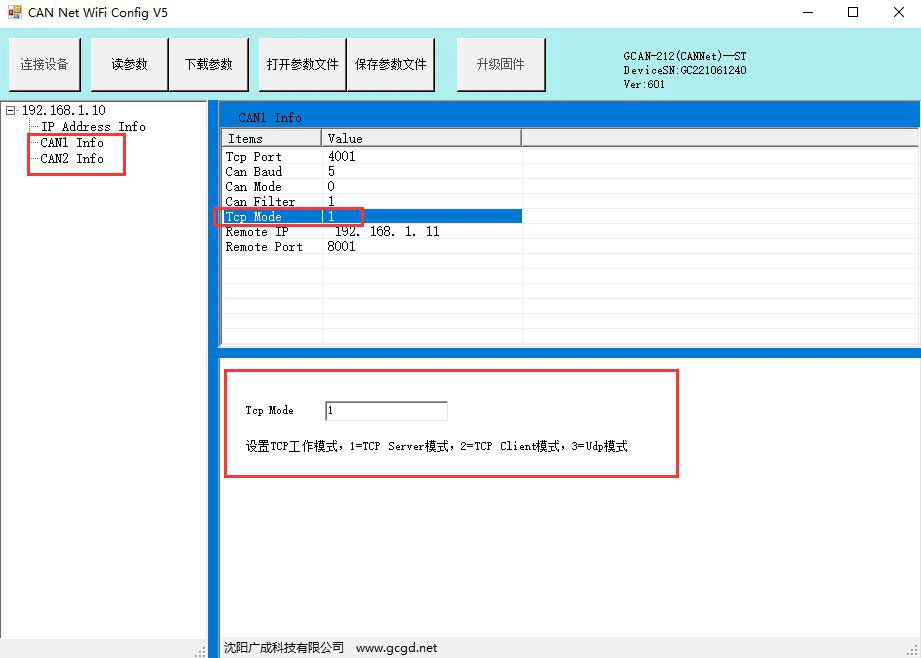Click the Tcp Mode input field
This screenshot has width=921, height=658.
tap(386, 411)
